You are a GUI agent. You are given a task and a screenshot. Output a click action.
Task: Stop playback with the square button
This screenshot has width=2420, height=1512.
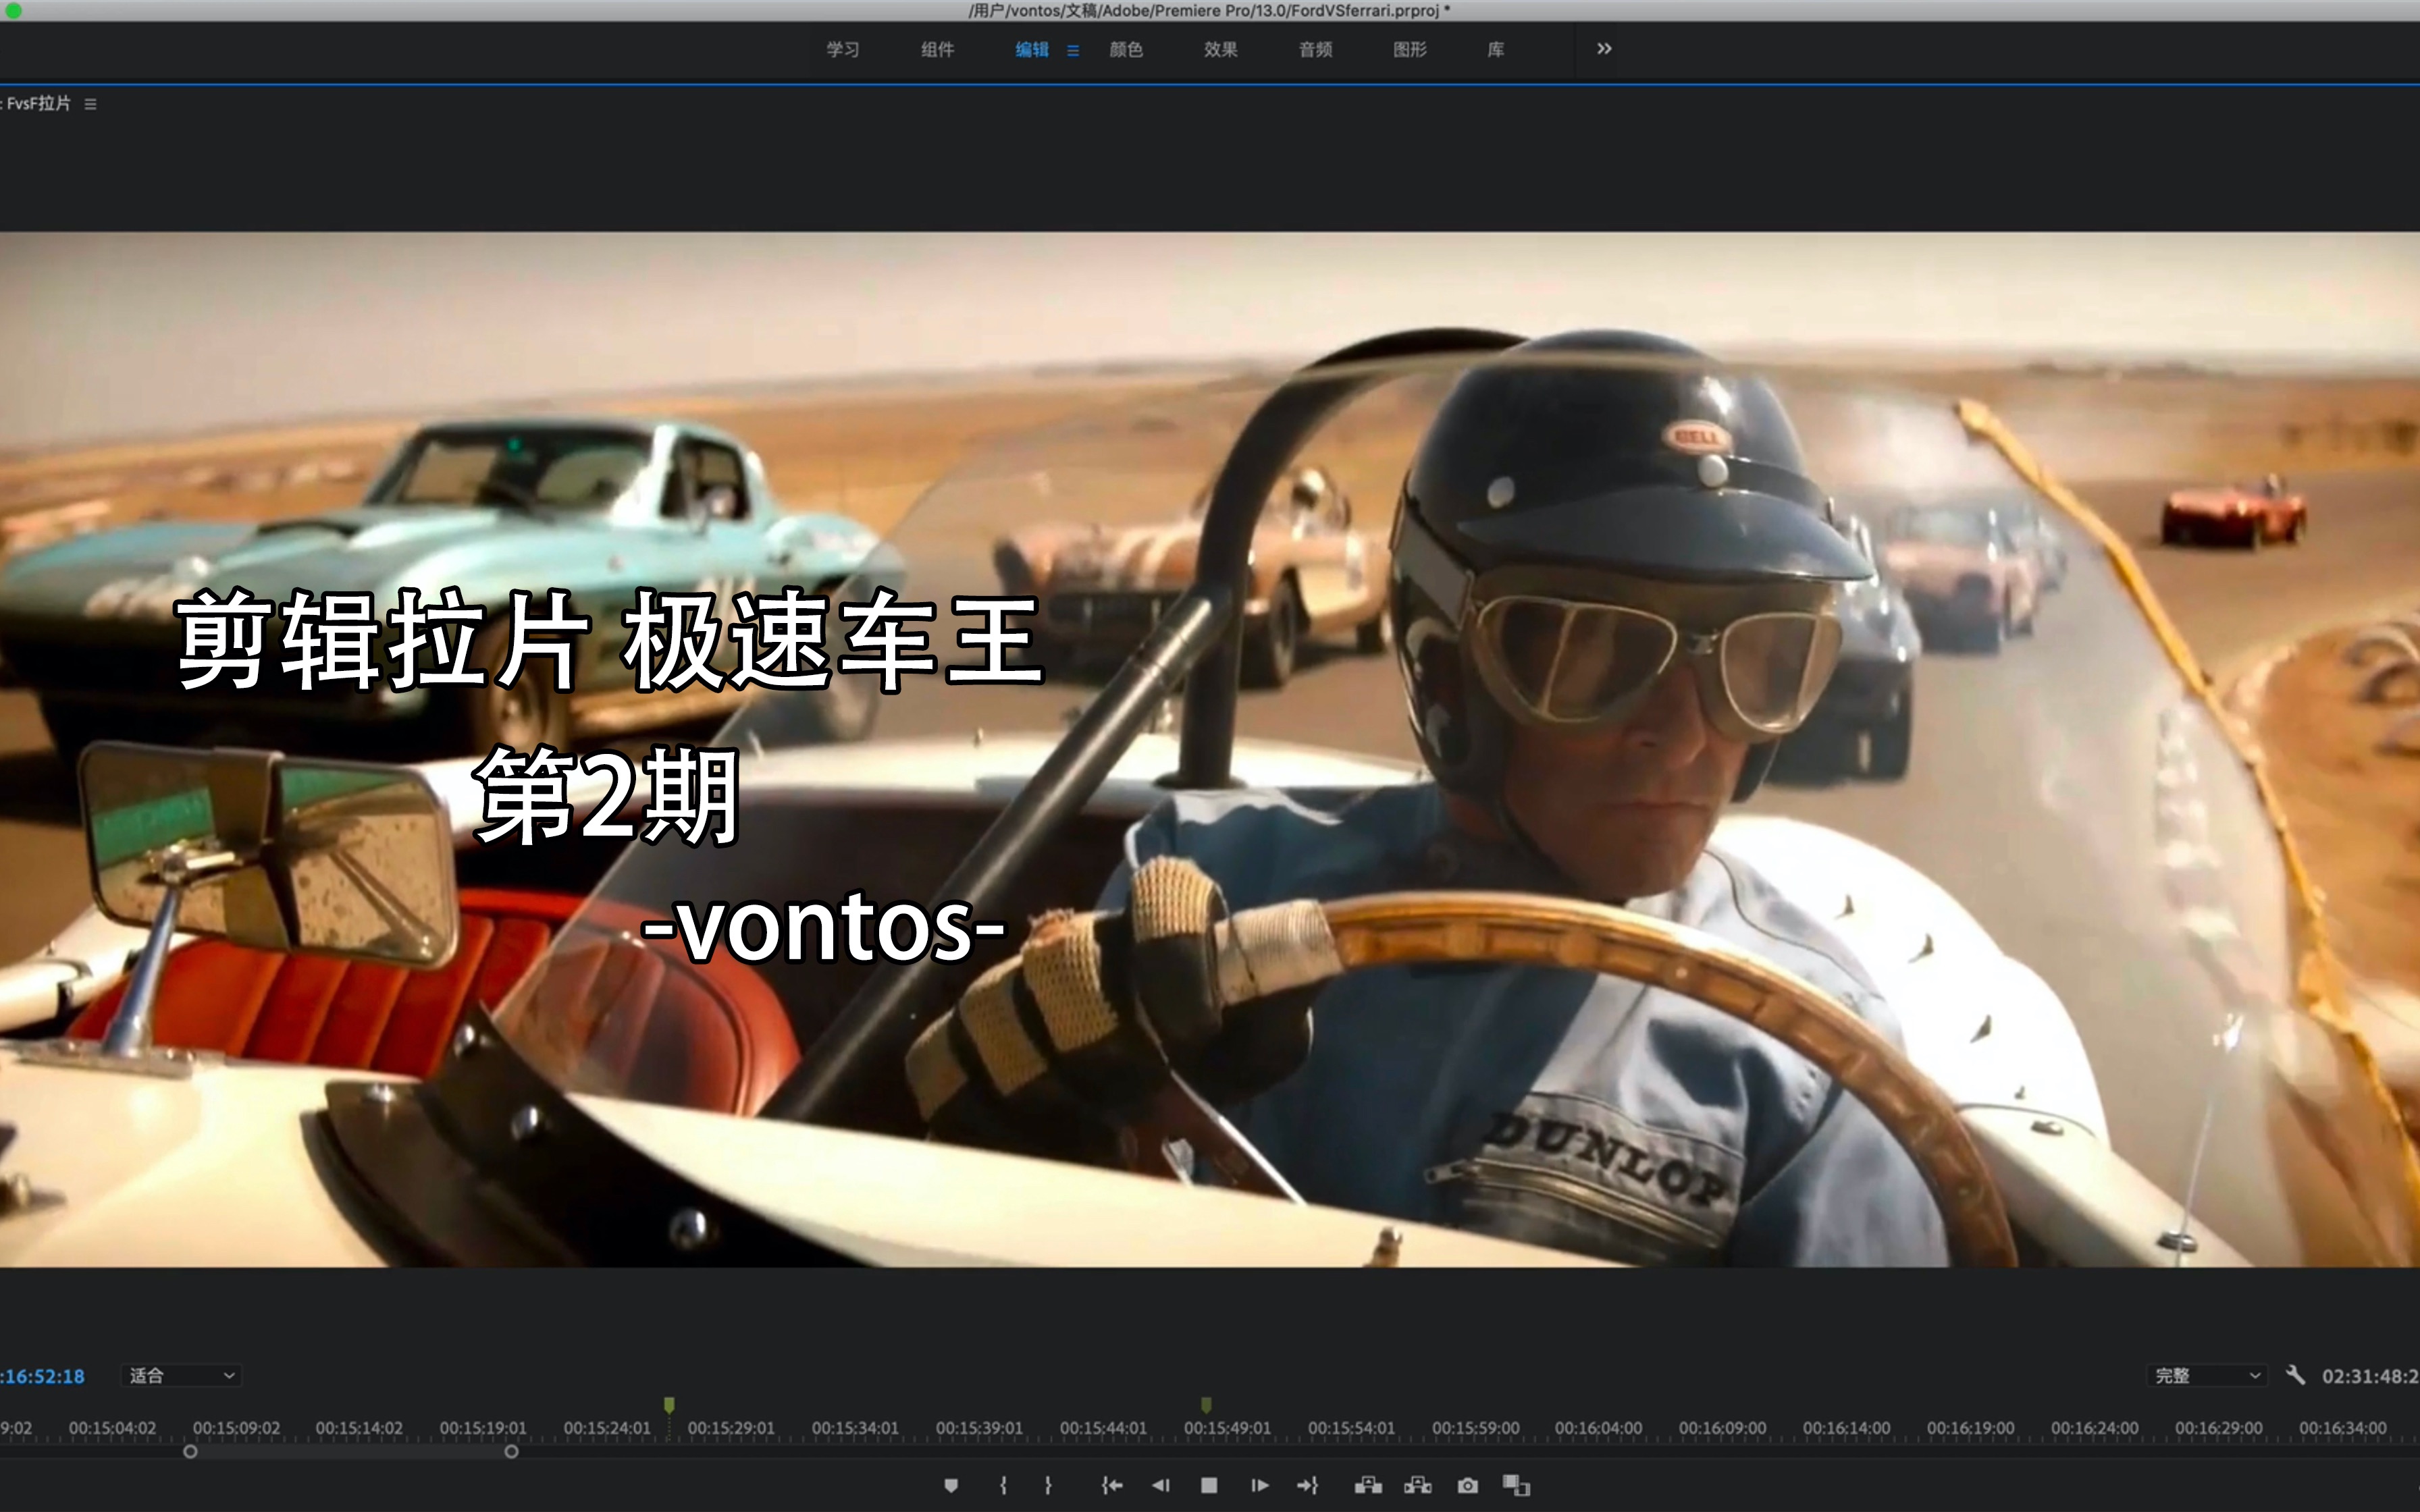point(1209,1485)
